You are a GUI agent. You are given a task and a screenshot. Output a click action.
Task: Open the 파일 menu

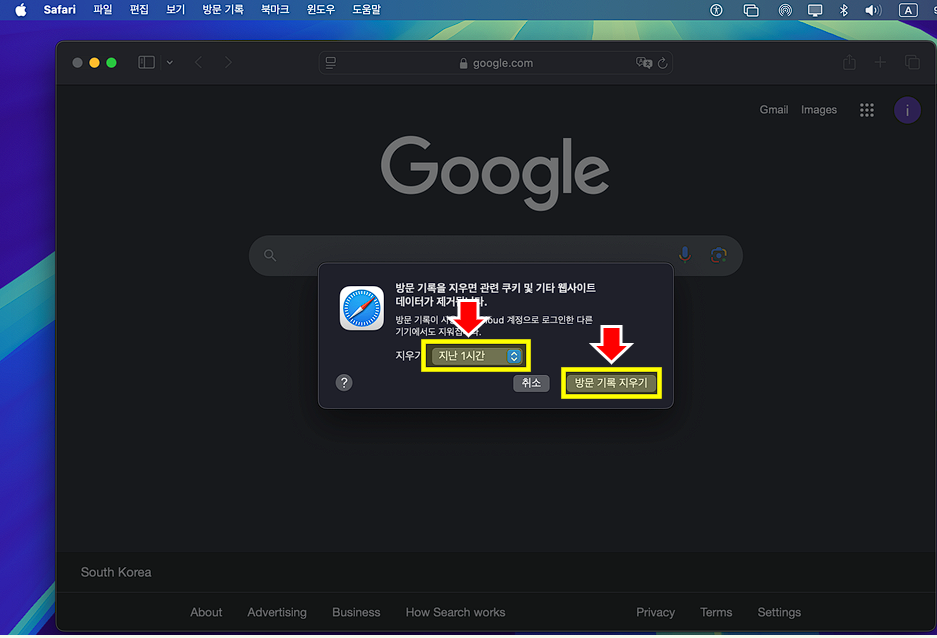tap(103, 10)
